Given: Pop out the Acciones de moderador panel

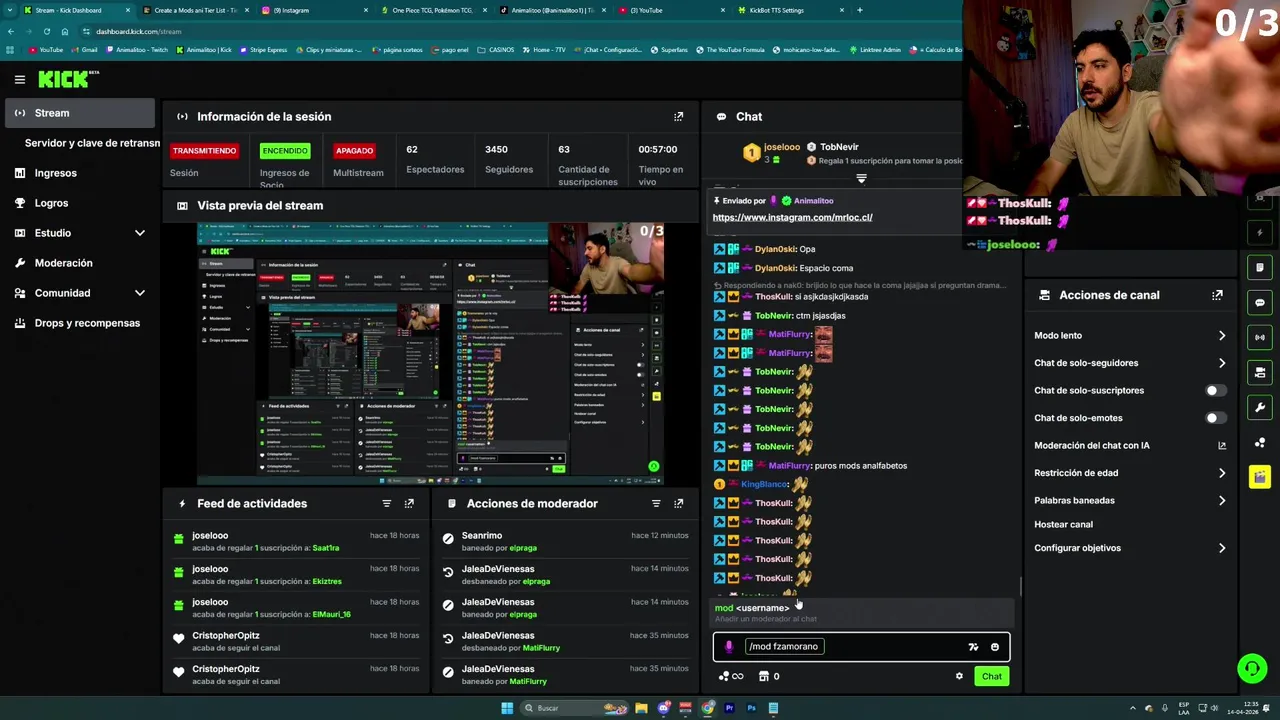Looking at the screenshot, I should tap(679, 504).
